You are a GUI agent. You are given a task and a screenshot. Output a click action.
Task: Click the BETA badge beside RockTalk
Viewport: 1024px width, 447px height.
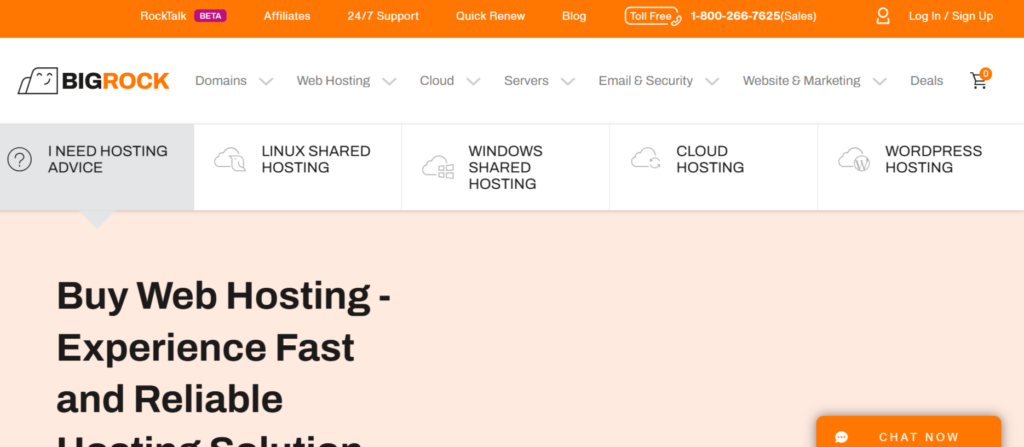click(x=210, y=16)
